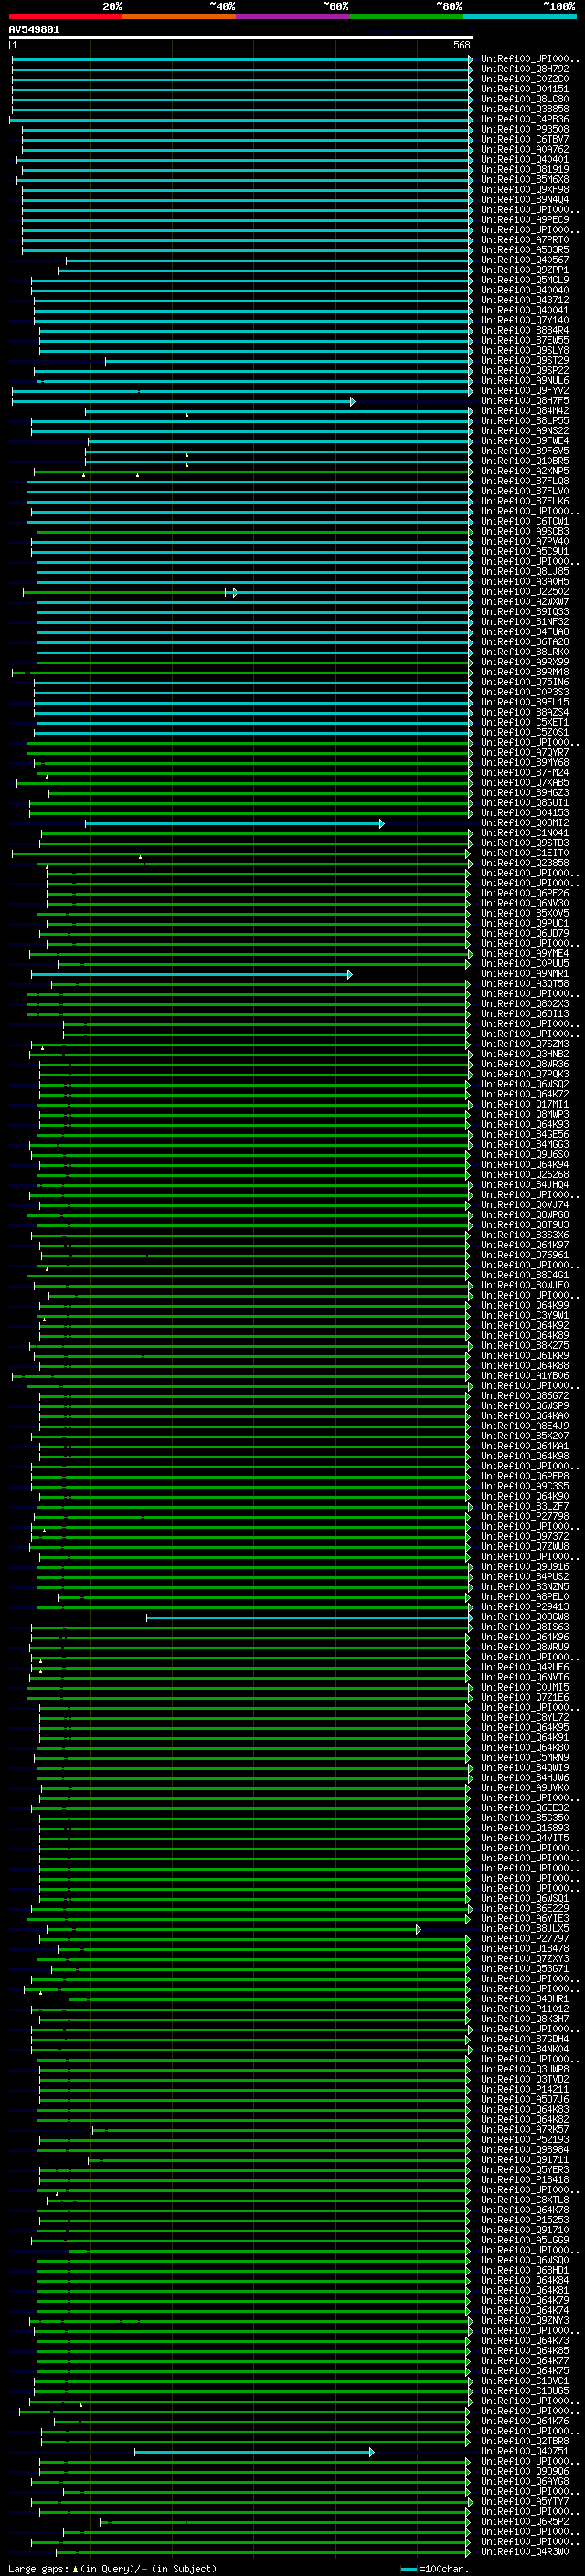Select label UniRef100_Q3UWP8
This screenshot has height=2576, width=585.
tap(525, 2069)
